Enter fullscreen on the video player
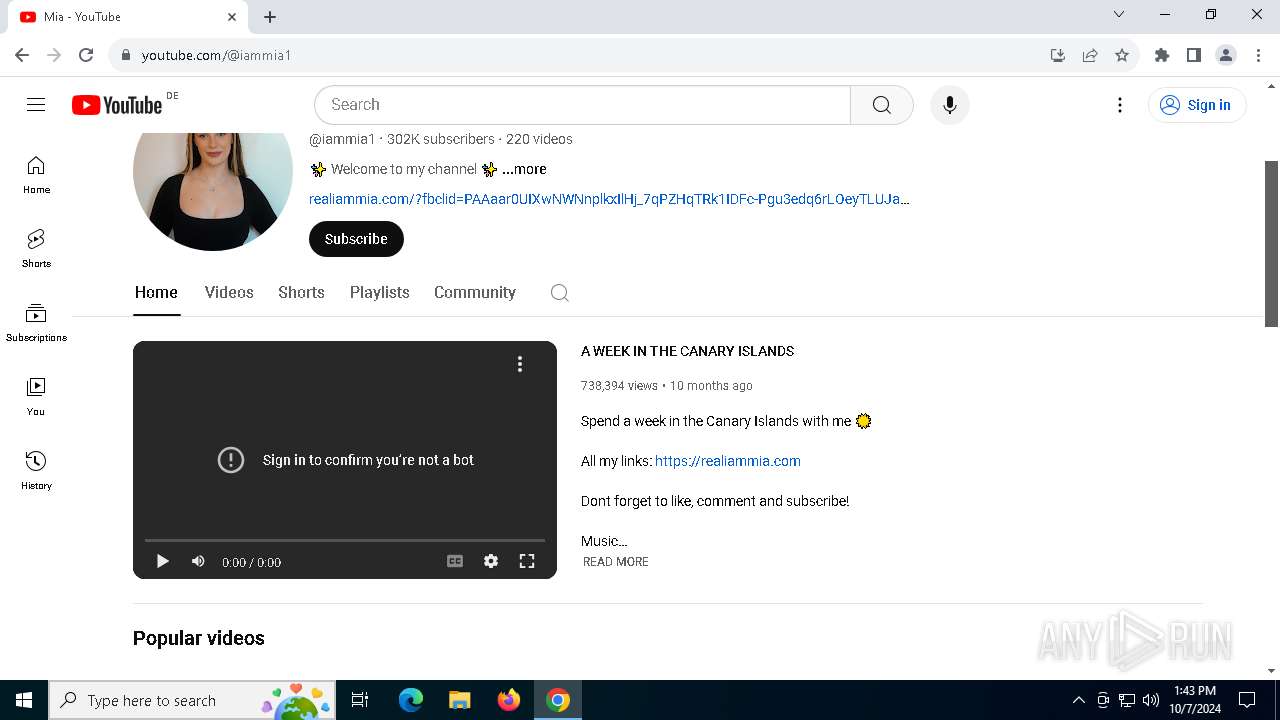This screenshot has height=720, width=1280. [527, 561]
